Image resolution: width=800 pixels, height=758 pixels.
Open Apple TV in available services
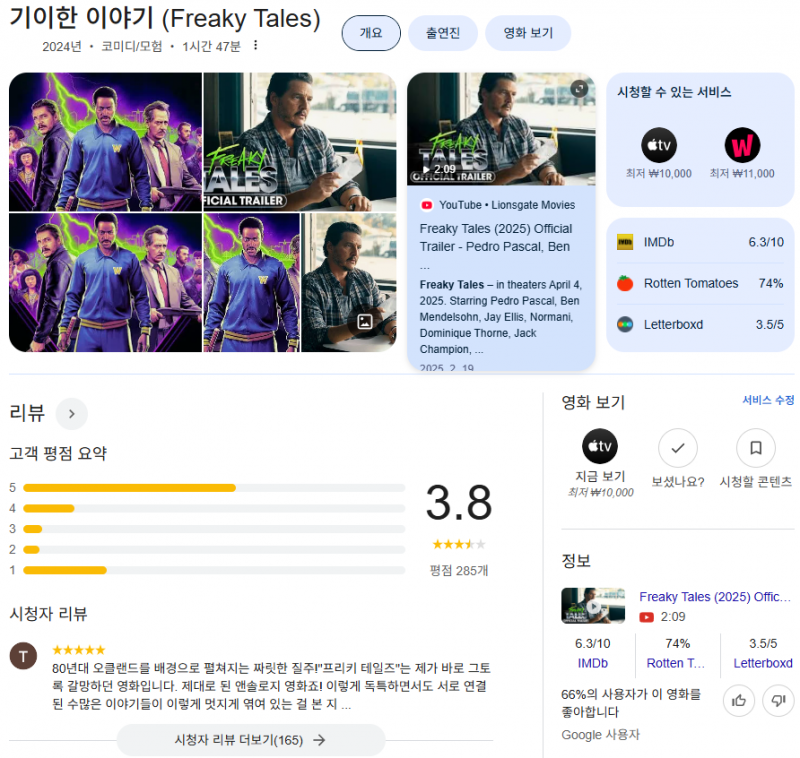pyautogui.click(x=659, y=145)
